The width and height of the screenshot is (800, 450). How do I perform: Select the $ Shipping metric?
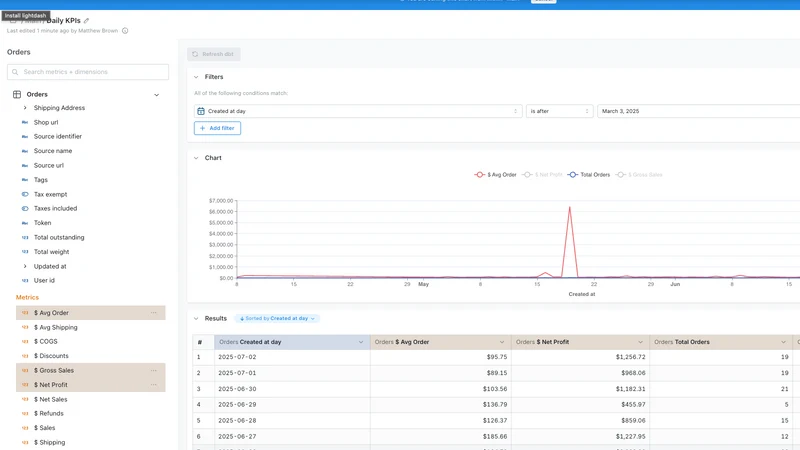pos(49,442)
